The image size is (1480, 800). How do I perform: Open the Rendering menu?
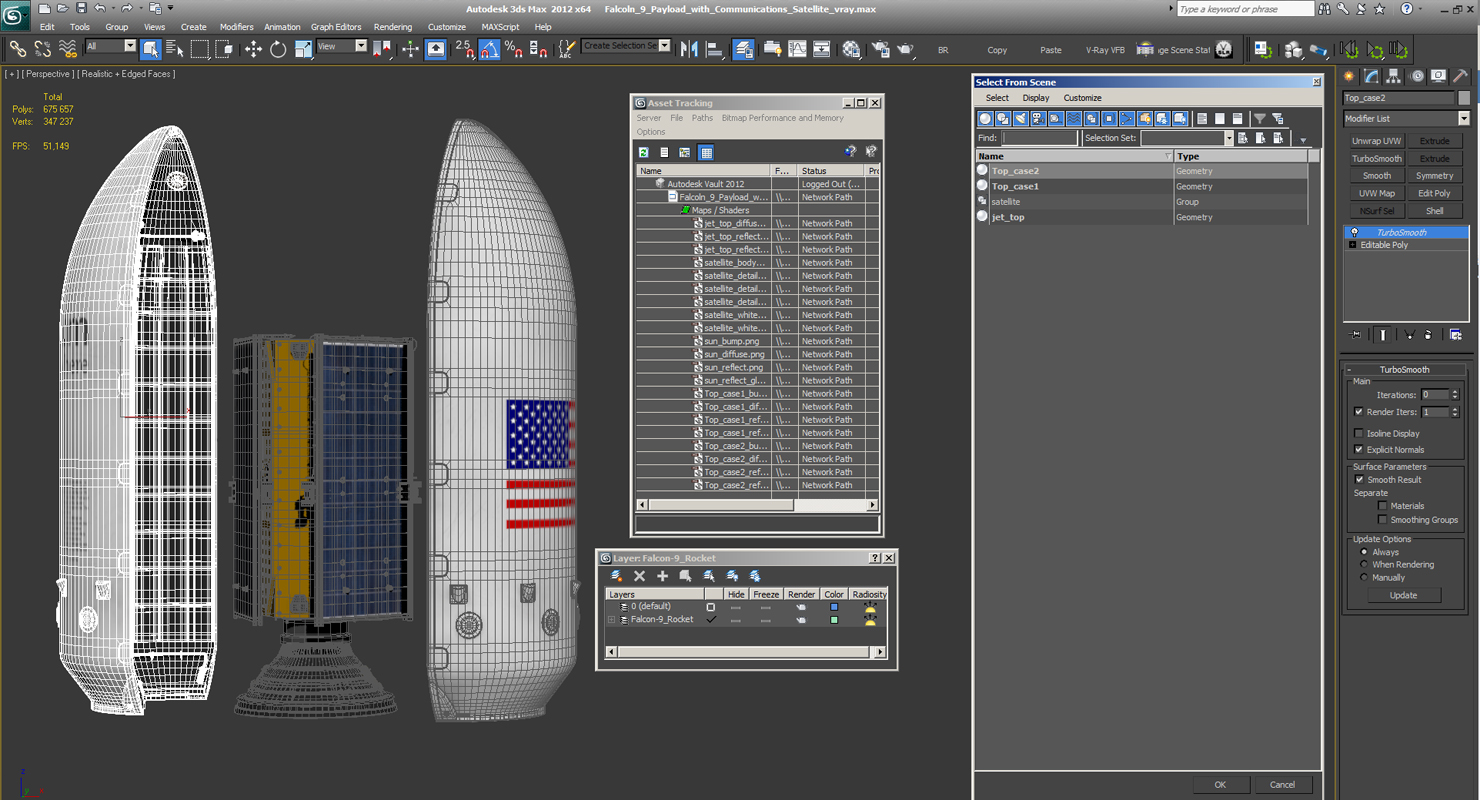tap(392, 27)
